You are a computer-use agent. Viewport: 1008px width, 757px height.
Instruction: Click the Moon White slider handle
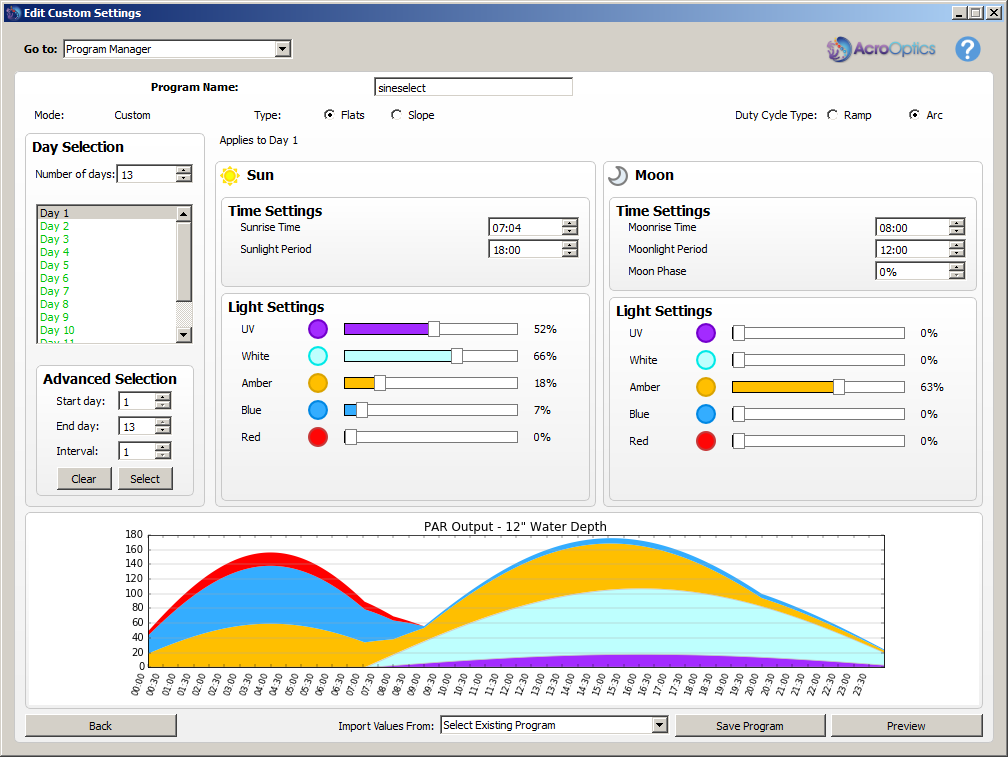[x=739, y=360]
